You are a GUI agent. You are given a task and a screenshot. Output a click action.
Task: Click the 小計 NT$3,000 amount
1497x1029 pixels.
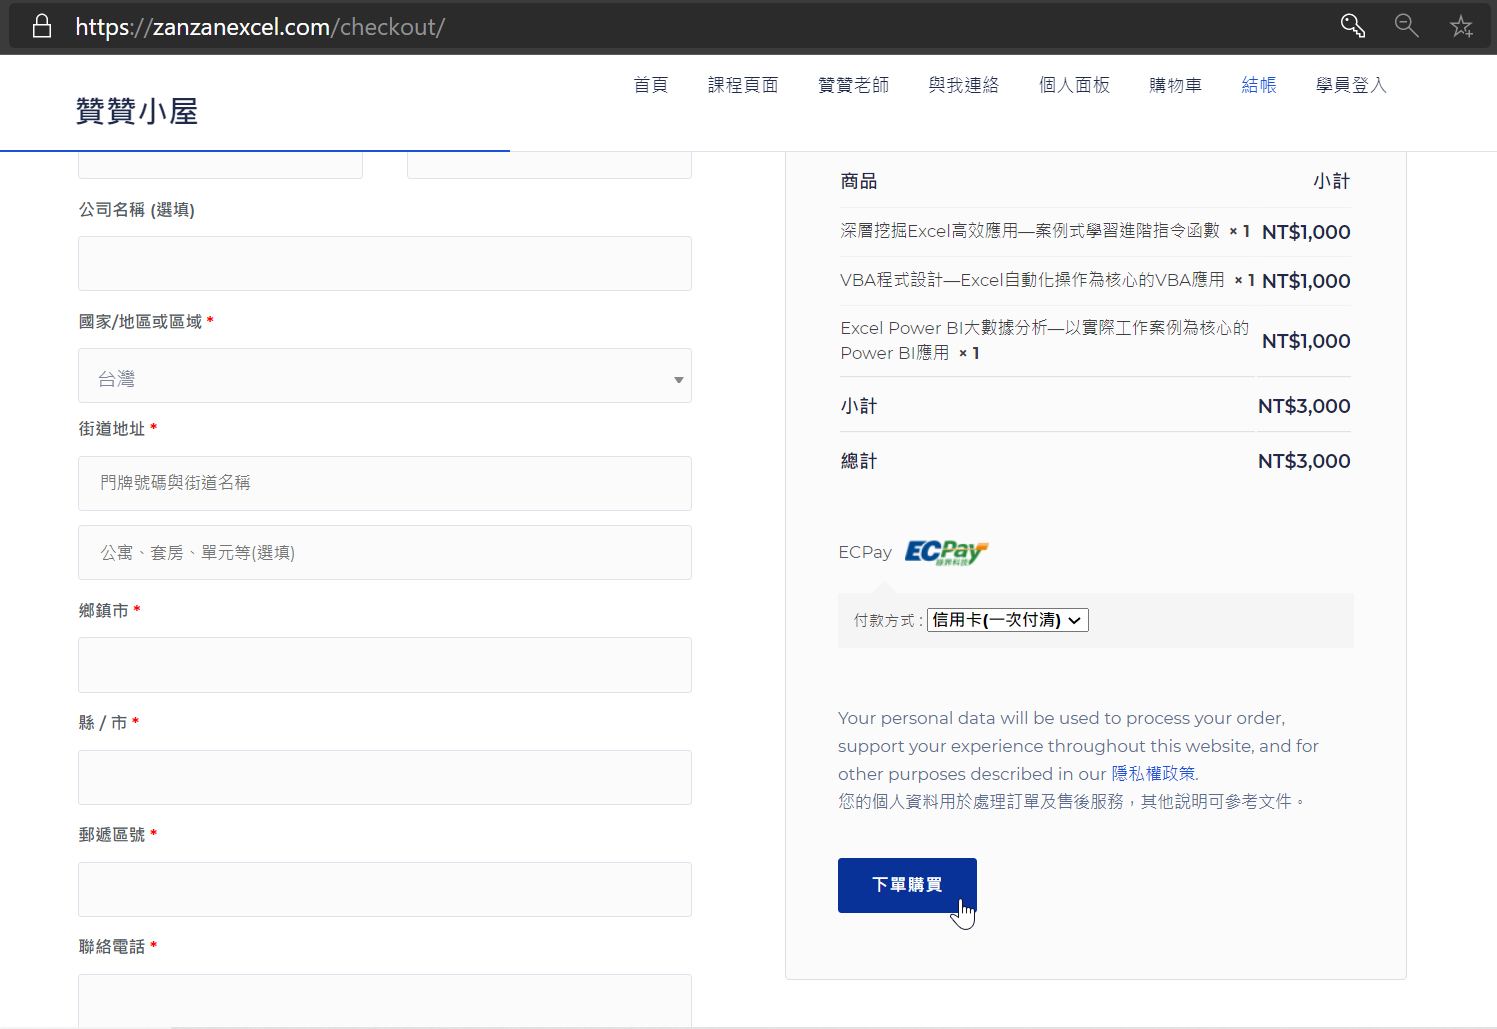pyautogui.click(x=1304, y=406)
